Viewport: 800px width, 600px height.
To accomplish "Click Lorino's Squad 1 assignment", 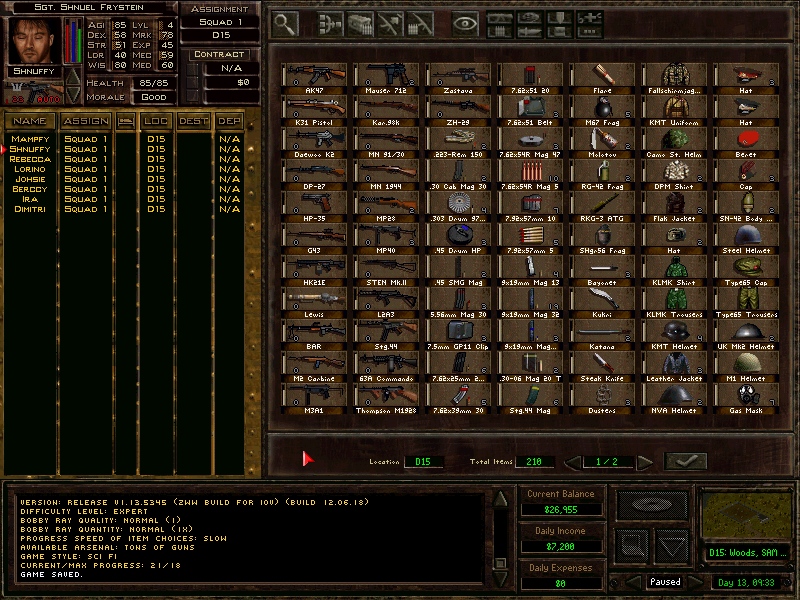I will coord(86,169).
